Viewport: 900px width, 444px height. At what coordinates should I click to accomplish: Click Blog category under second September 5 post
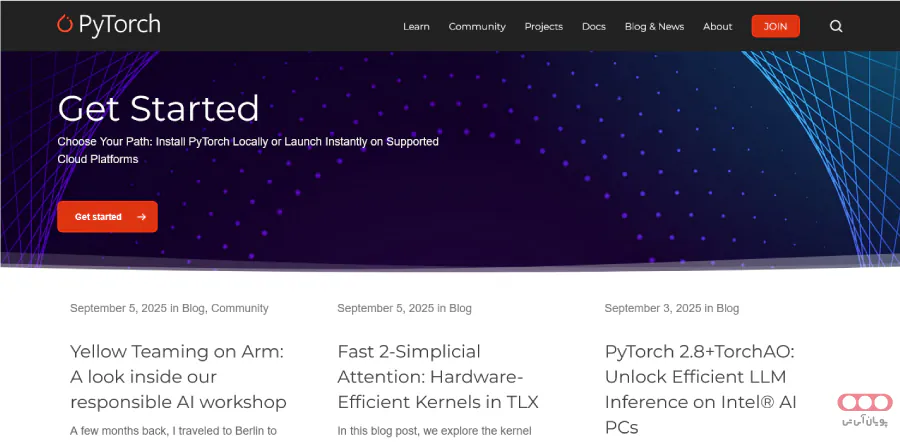pos(460,308)
